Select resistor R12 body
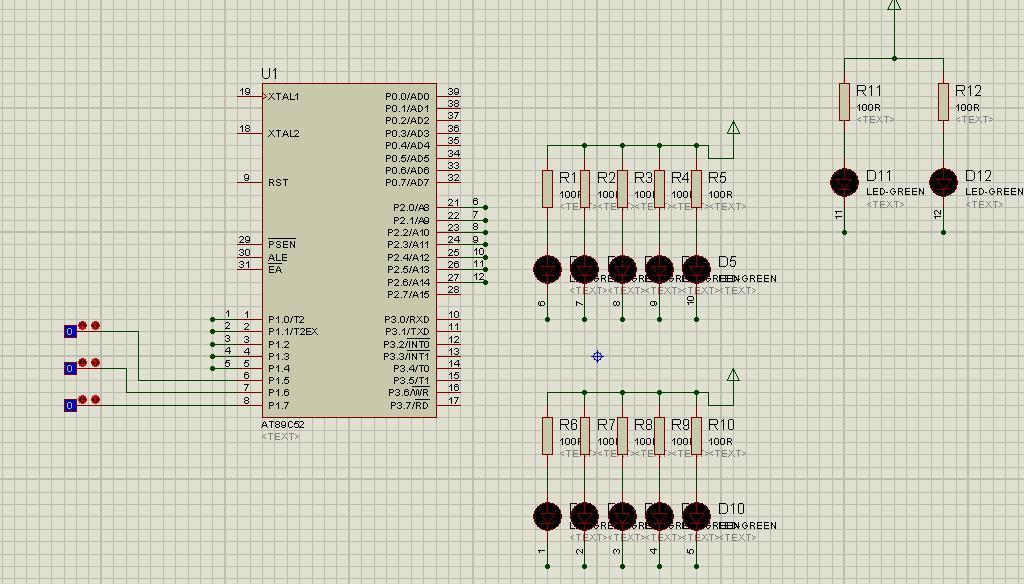1024x584 pixels. [943, 102]
